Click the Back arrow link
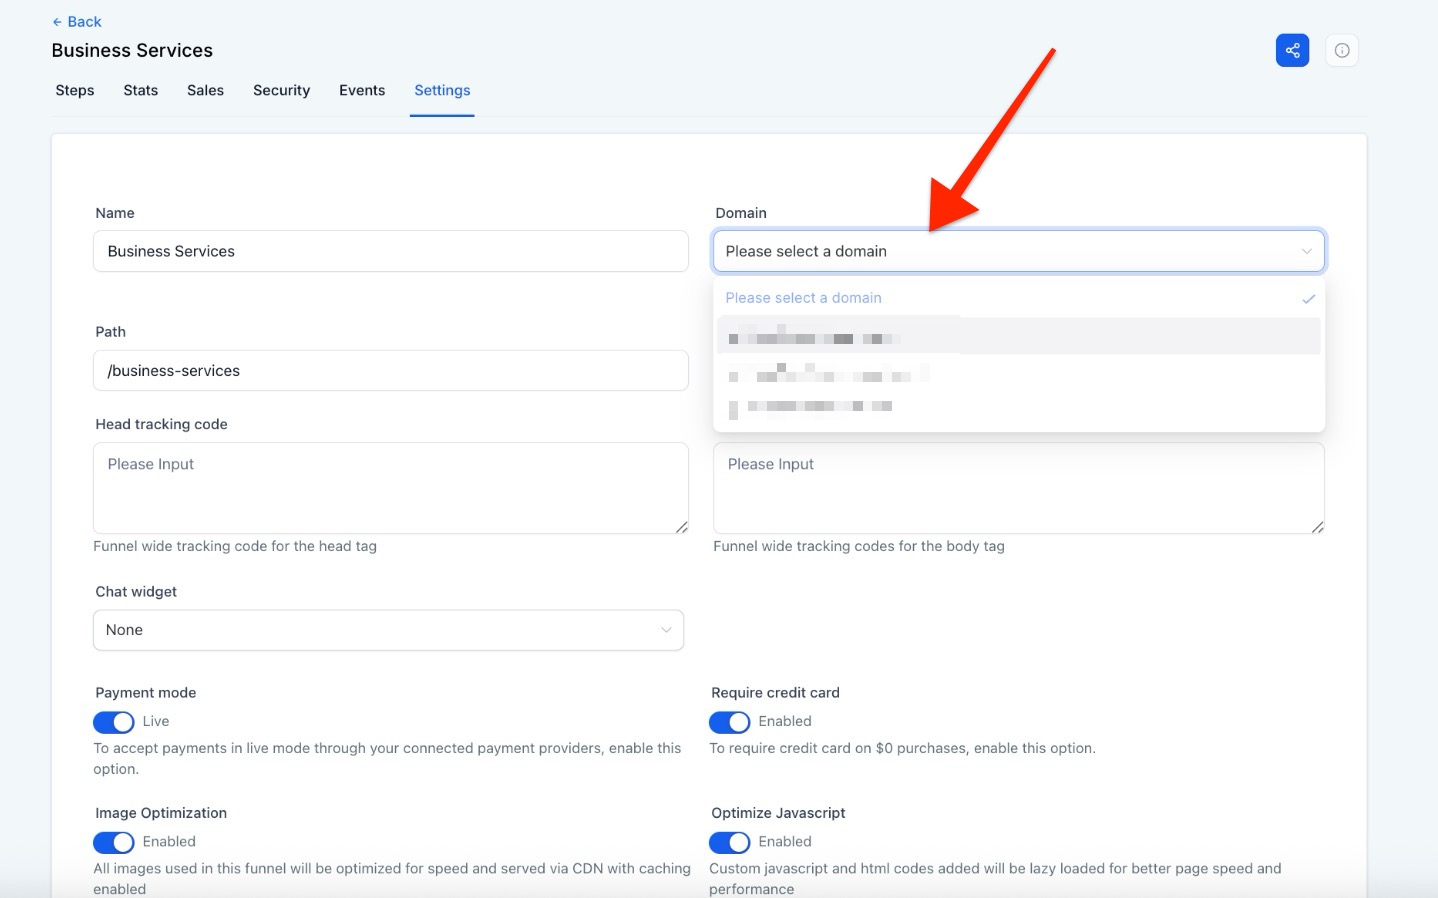Image resolution: width=1438 pixels, height=898 pixels. 77,22
